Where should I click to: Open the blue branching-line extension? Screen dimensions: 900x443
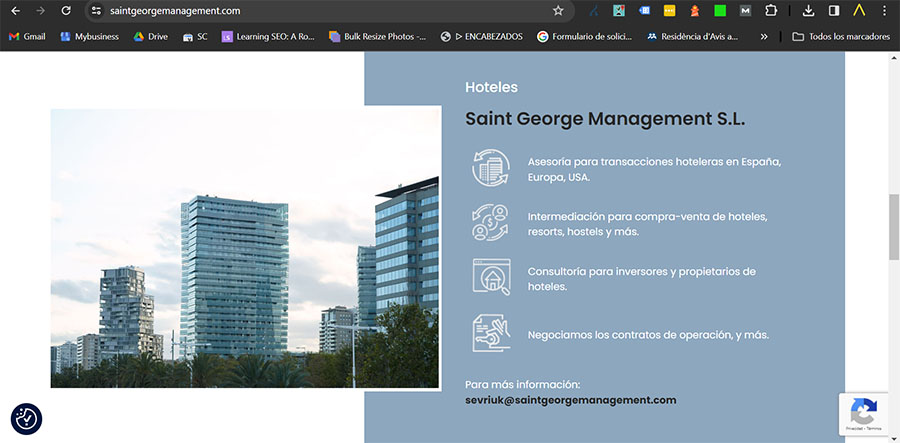click(594, 10)
